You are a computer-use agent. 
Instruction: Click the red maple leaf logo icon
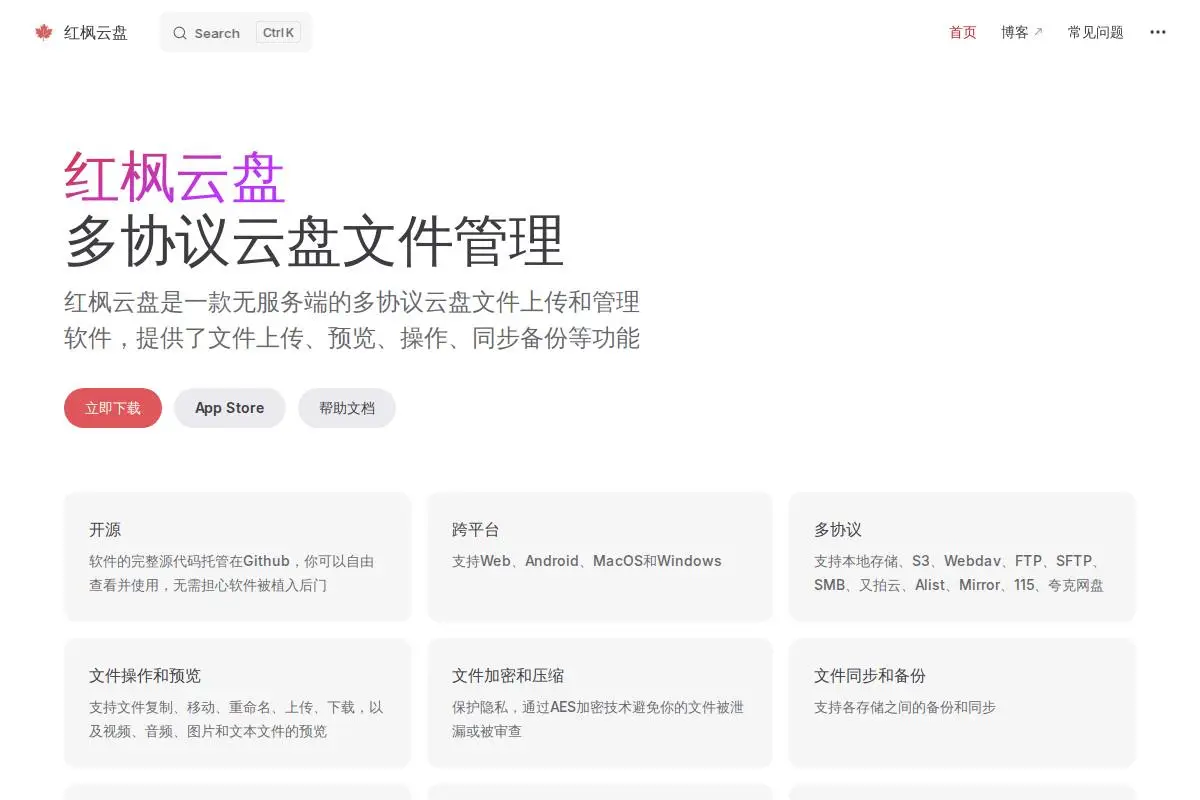(x=43, y=32)
